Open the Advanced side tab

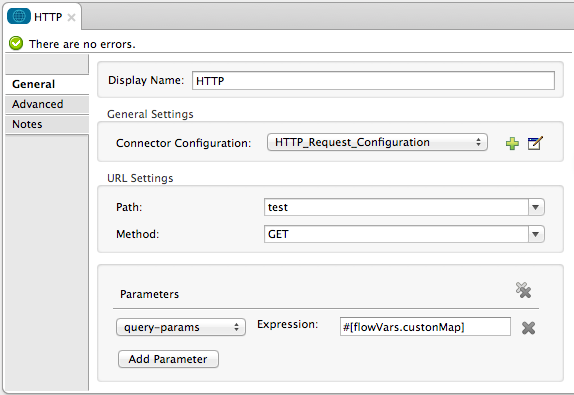point(47,104)
